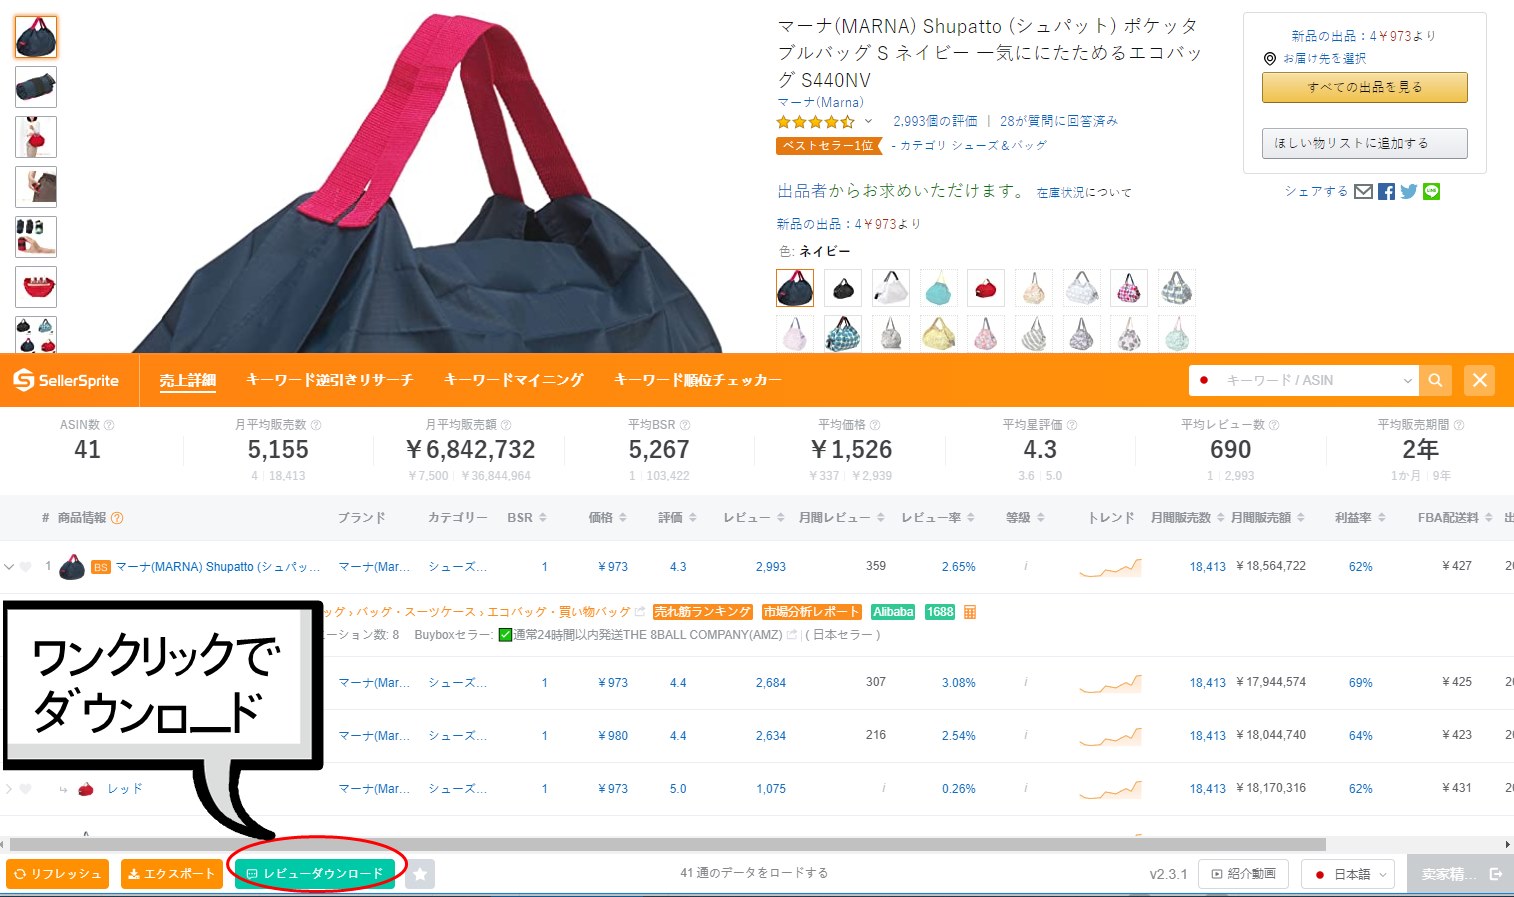This screenshot has height=897, width=1514.
Task: Open the マーナ(Marna) brand link under the title
Action: (x=820, y=102)
